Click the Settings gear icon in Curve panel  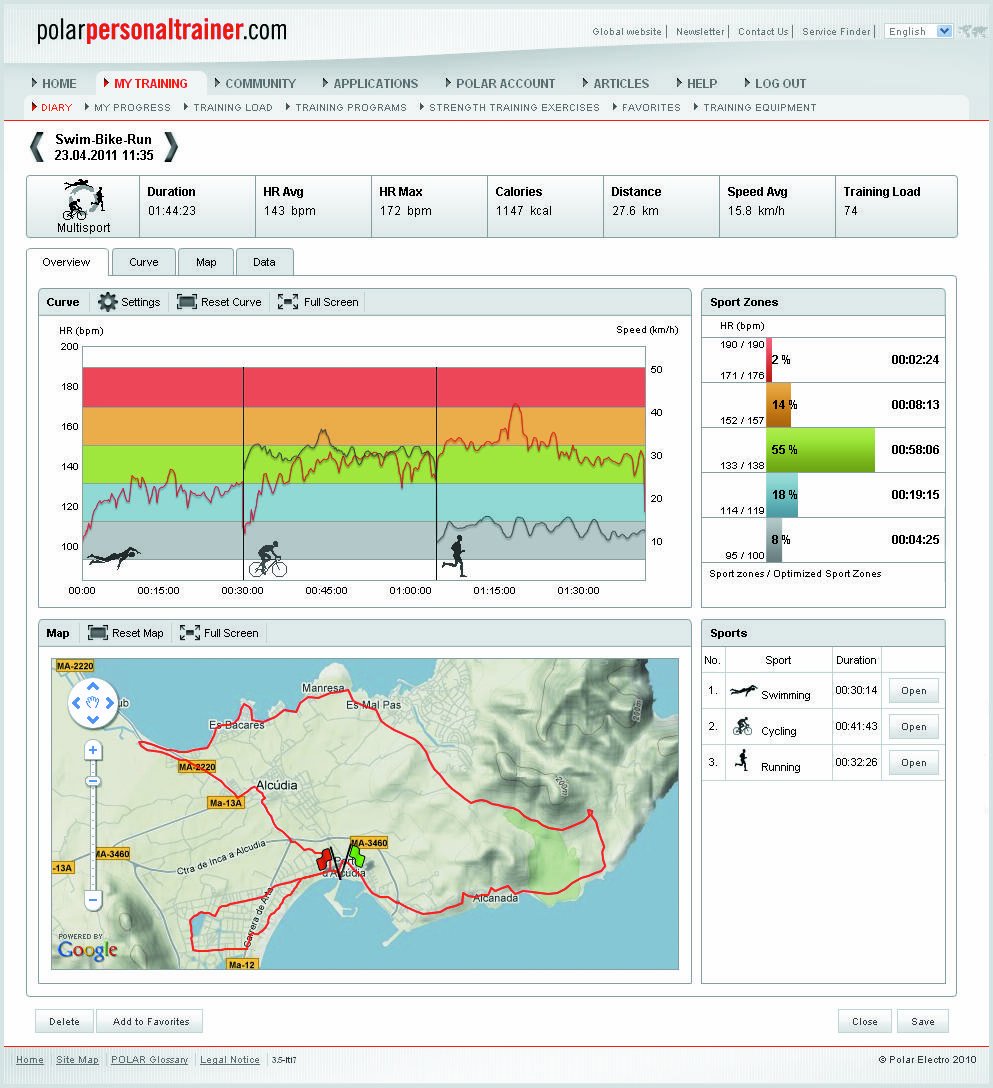point(108,302)
